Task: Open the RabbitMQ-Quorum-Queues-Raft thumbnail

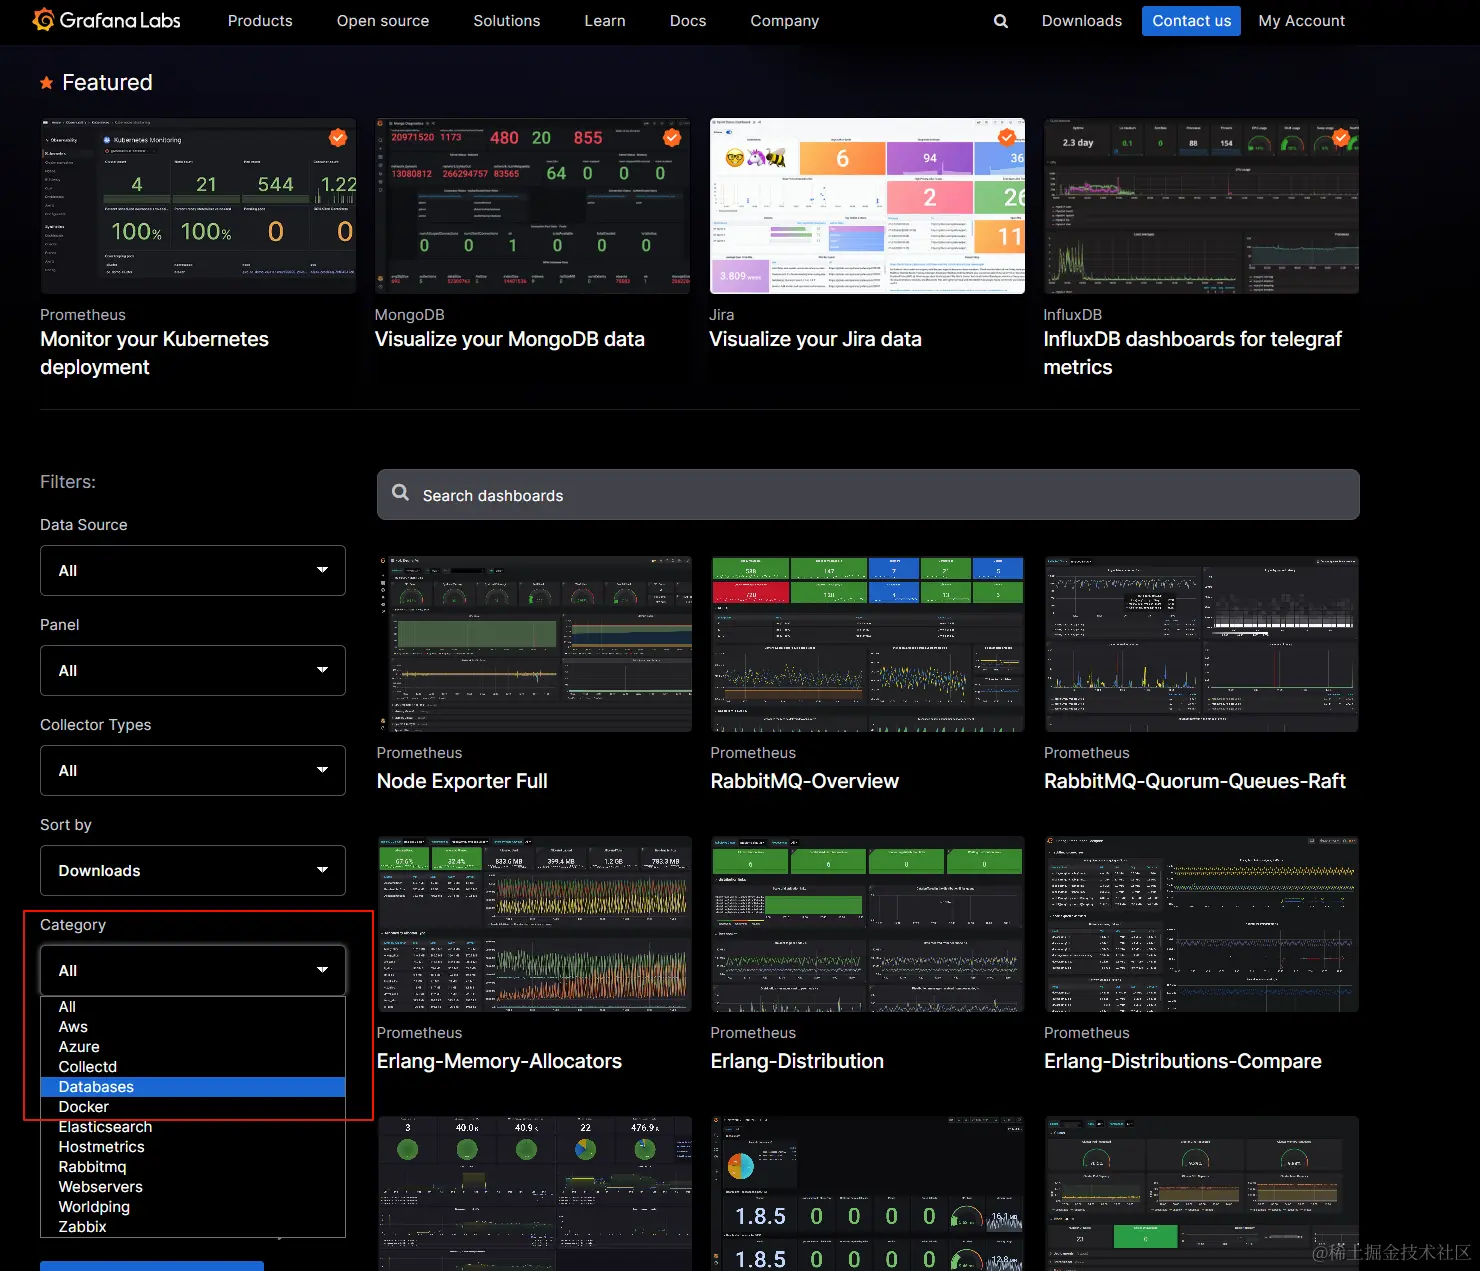Action: 1201,644
